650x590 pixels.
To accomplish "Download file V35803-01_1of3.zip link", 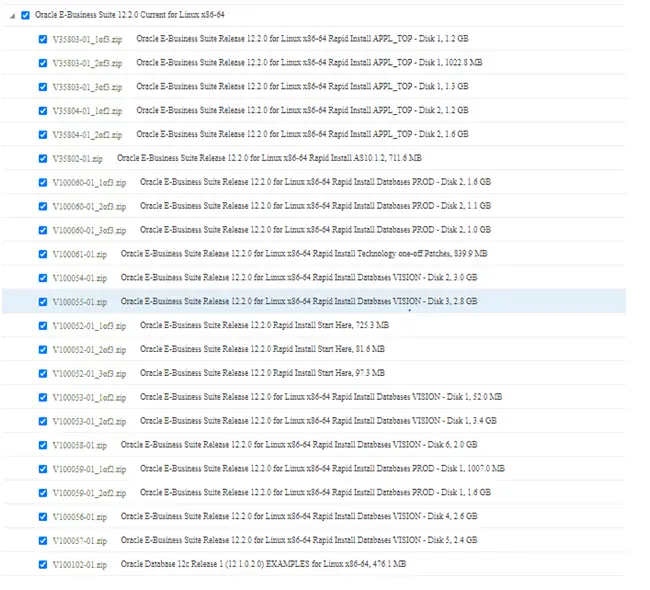I will point(87,39).
